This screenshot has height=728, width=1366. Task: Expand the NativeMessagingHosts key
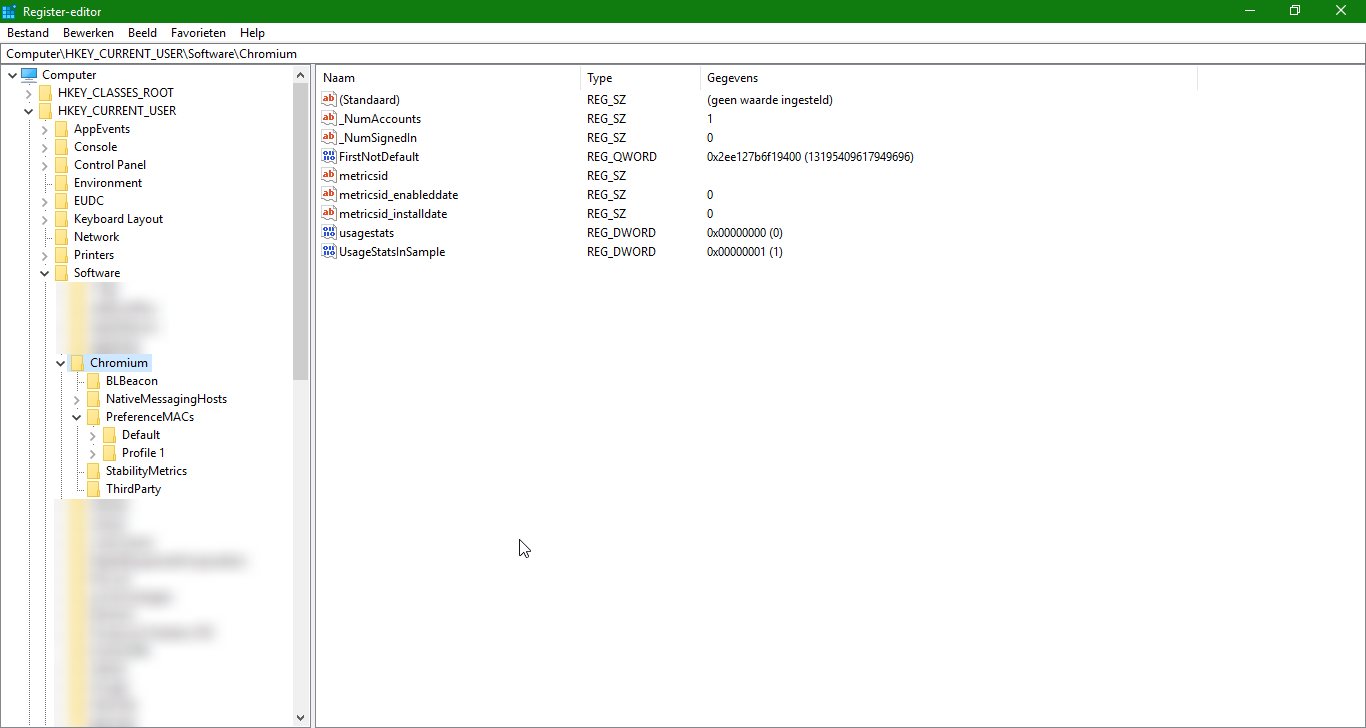click(x=76, y=398)
